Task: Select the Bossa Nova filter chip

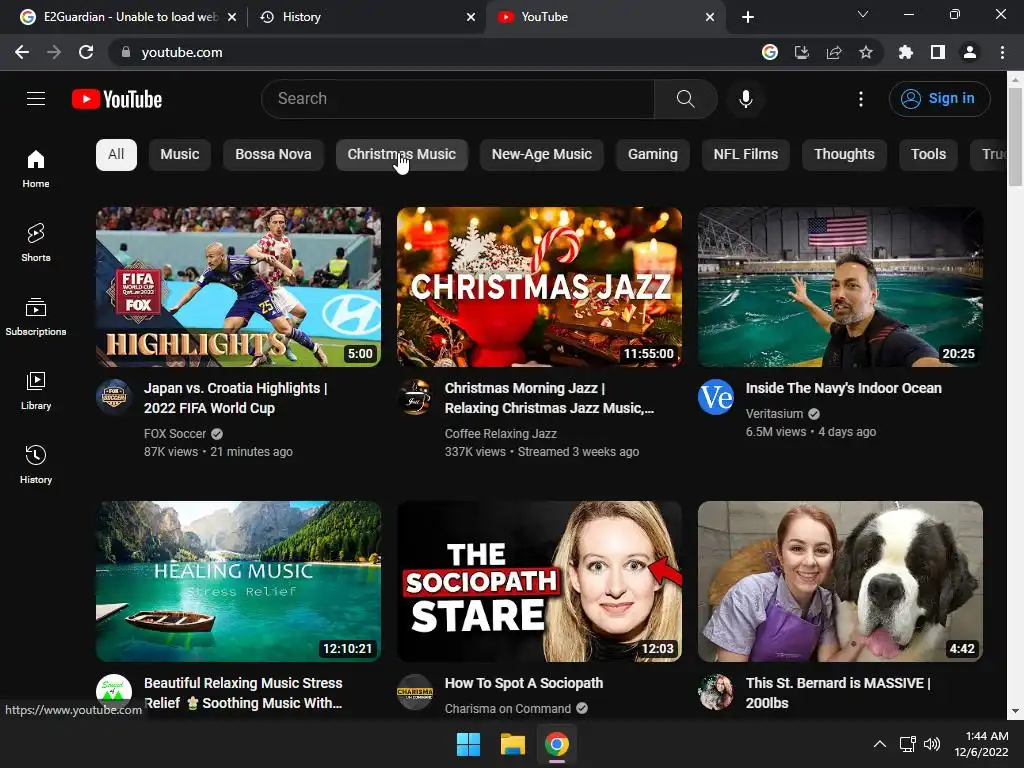Action: (273, 155)
